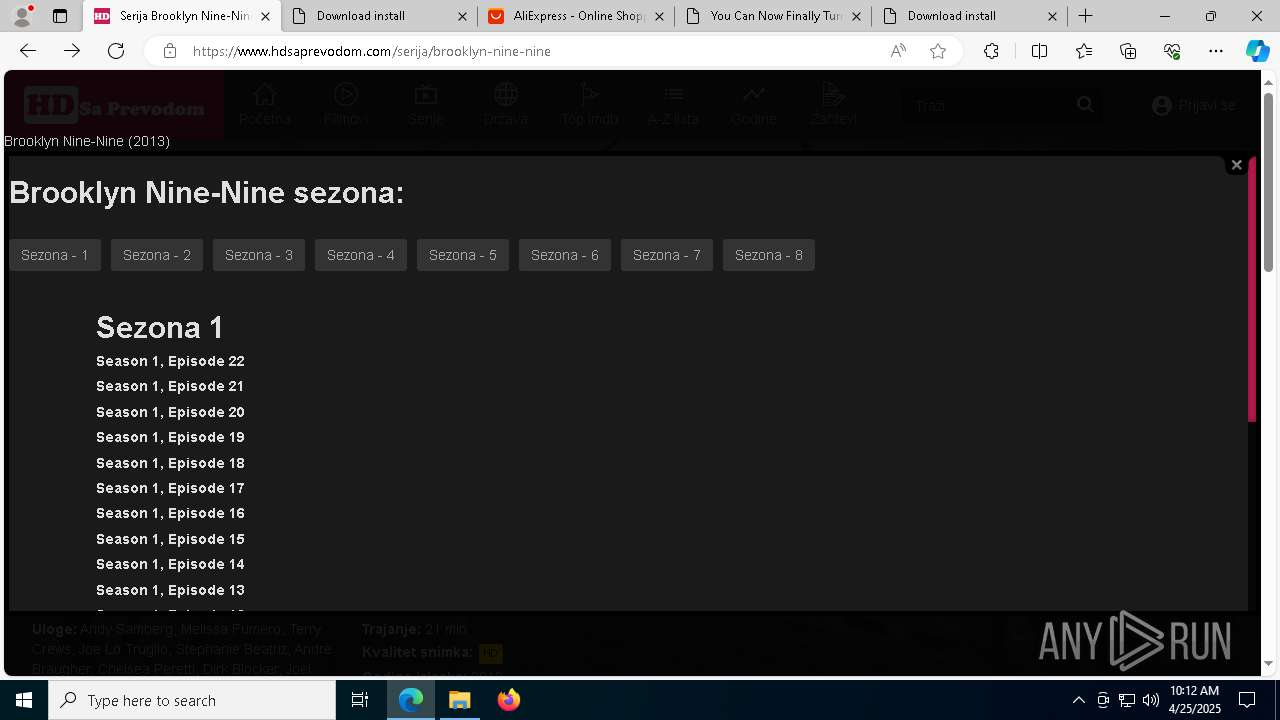Switch to Serija Brooklyn Nine-Nine tab
Screen dimensions: 1280x720
tap(183, 16)
